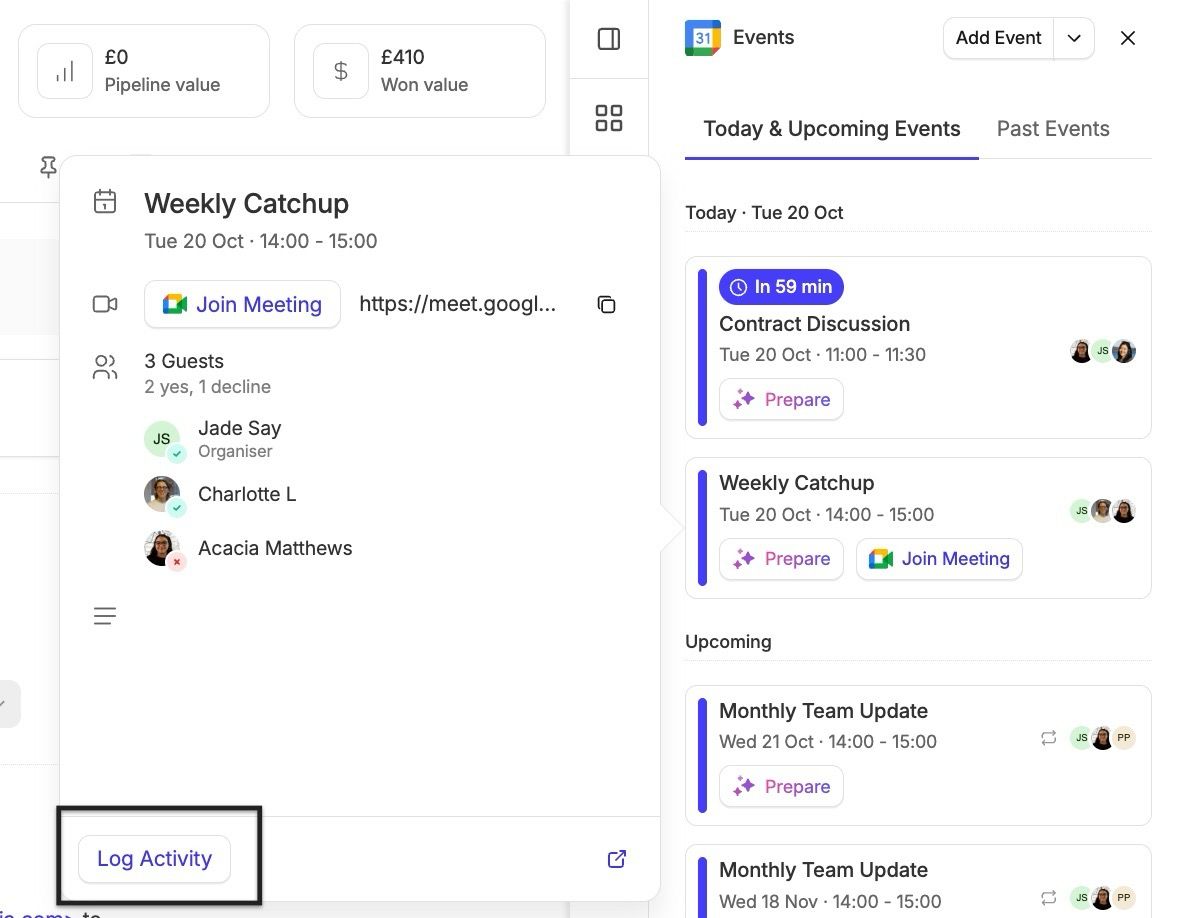Click recurring icon on Wed 18 Nov event
The height and width of the screenshot is (918, 1178).
point(1049,898)
